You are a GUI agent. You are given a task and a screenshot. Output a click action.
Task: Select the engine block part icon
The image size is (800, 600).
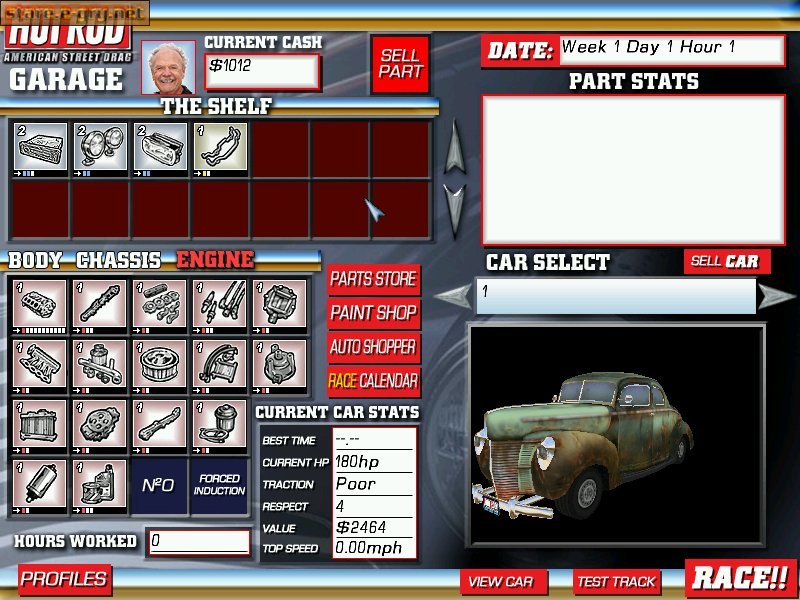(40, 302)
